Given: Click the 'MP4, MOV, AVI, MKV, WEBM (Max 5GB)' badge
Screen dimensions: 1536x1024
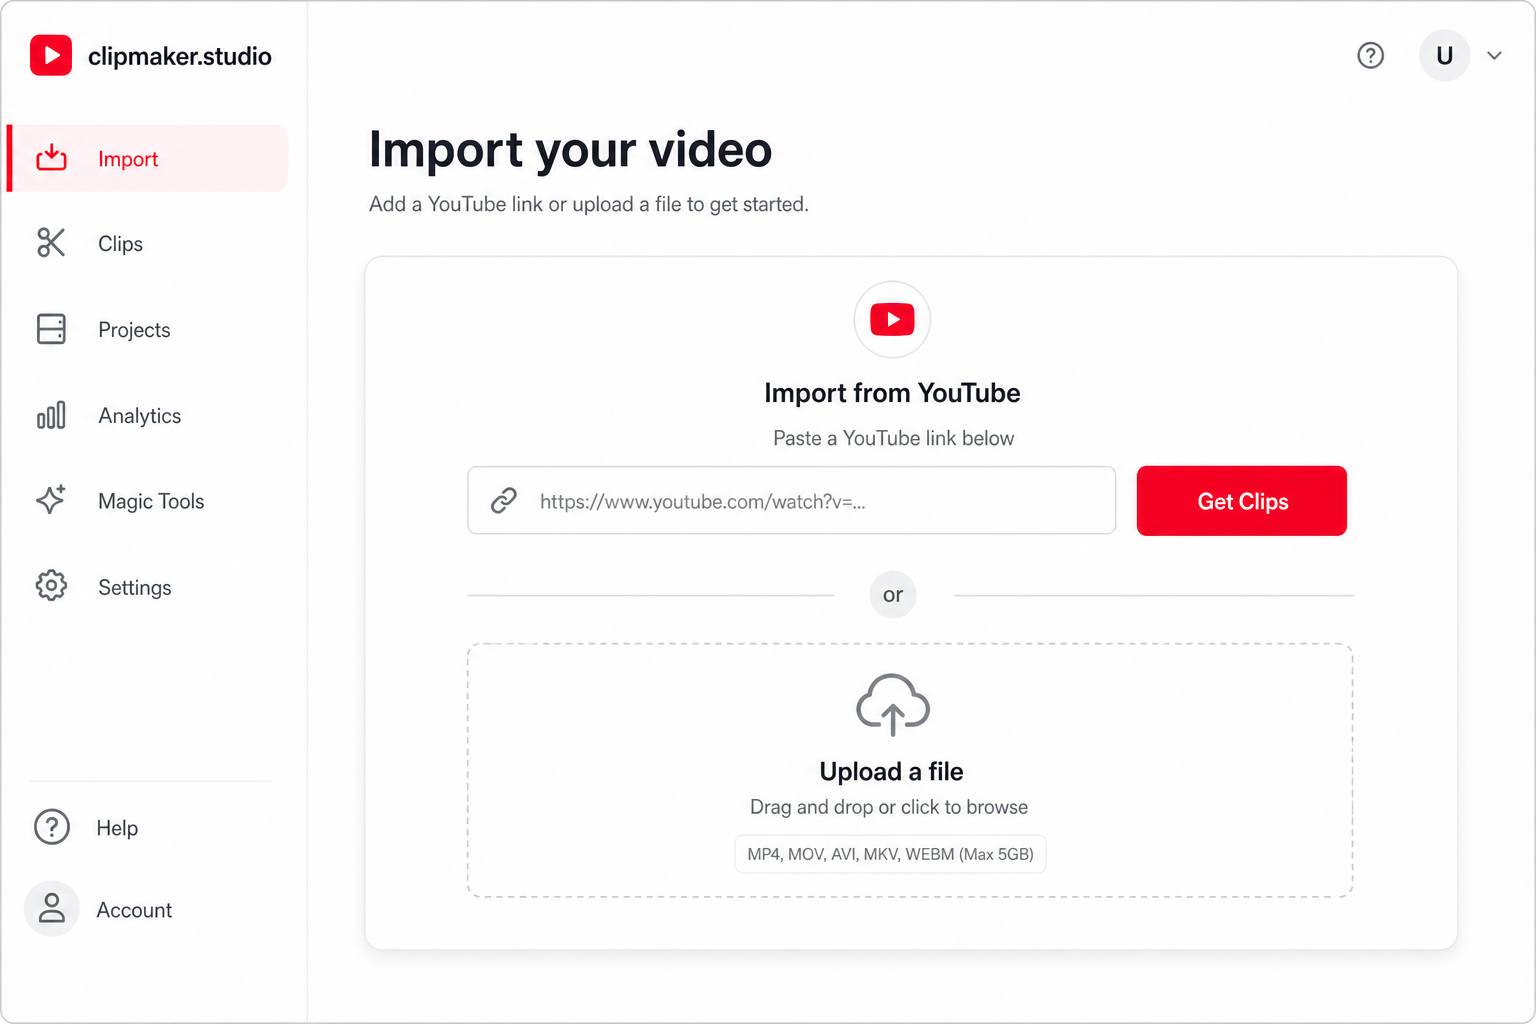Looking at the screenshot, I should tap(891, 854).
